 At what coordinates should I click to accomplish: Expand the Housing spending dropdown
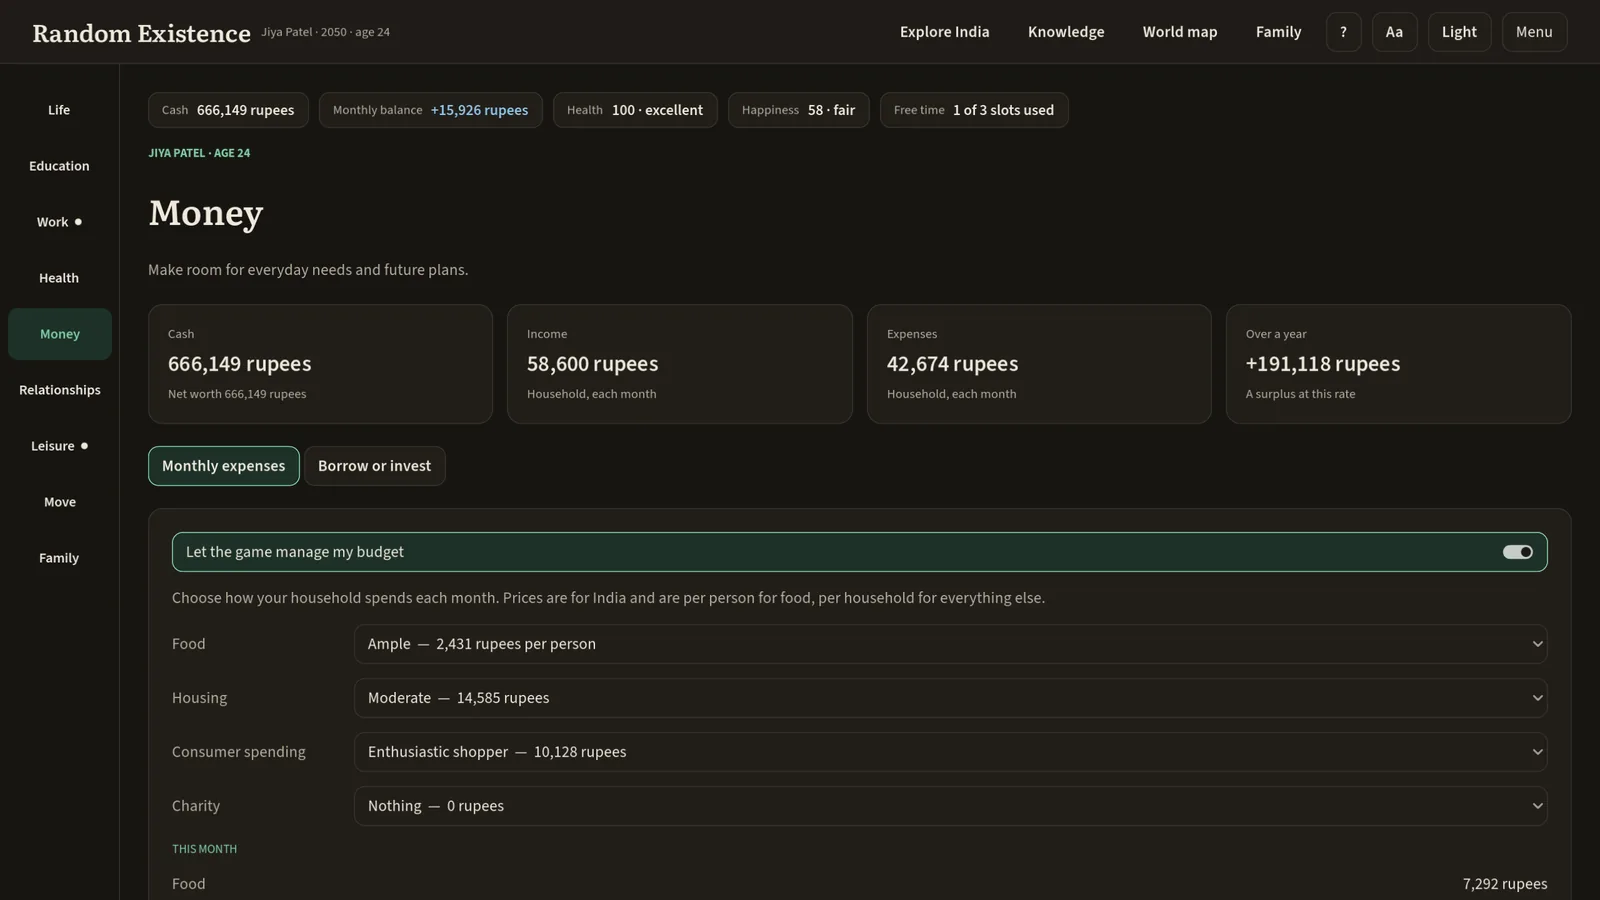(x=950, y=698)
